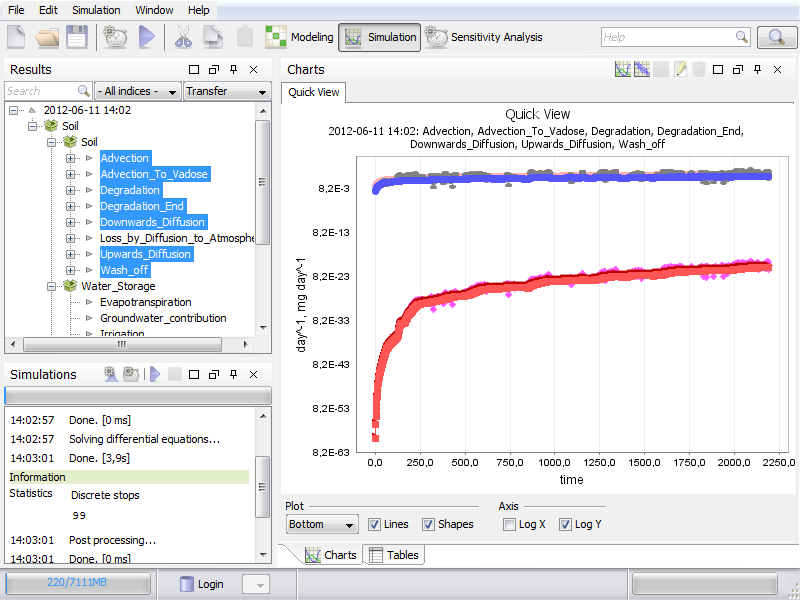Open a file with folder icon
This screenshot has height=600, width=800.
pyautogui.click(x=47, y=37)
